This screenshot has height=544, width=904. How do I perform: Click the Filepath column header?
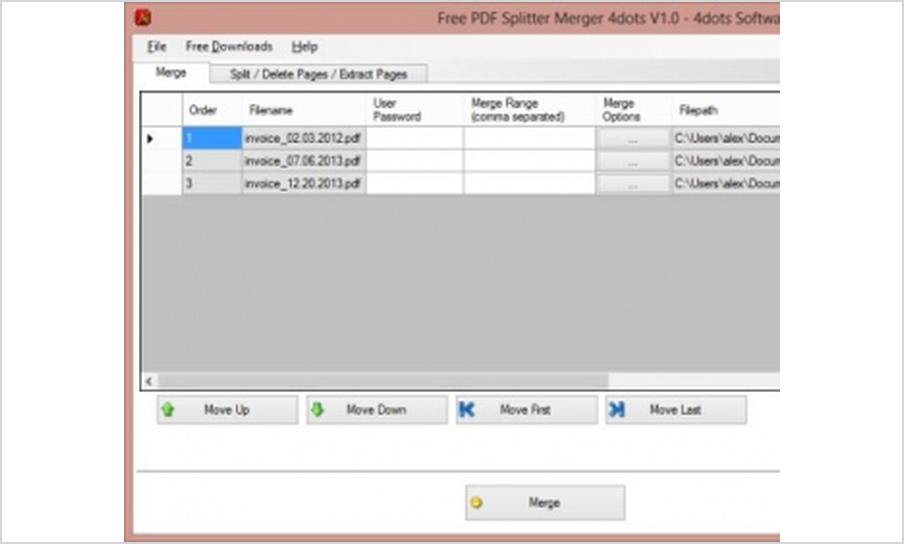[x=726, y=110]
